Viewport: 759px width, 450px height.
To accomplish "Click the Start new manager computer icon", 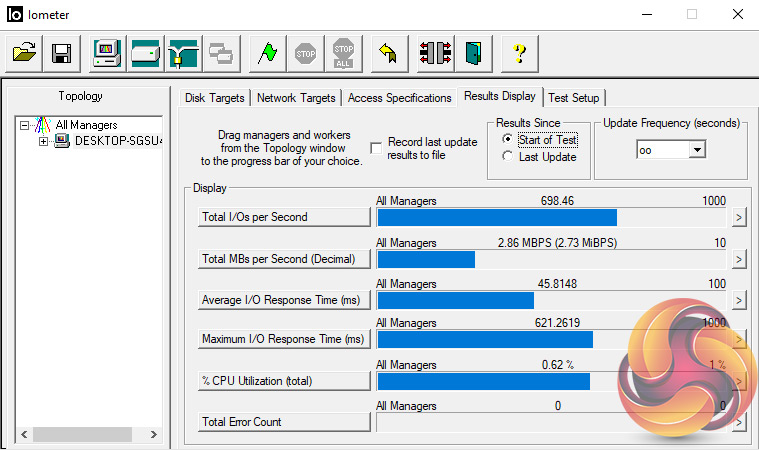I will (108, 53).
